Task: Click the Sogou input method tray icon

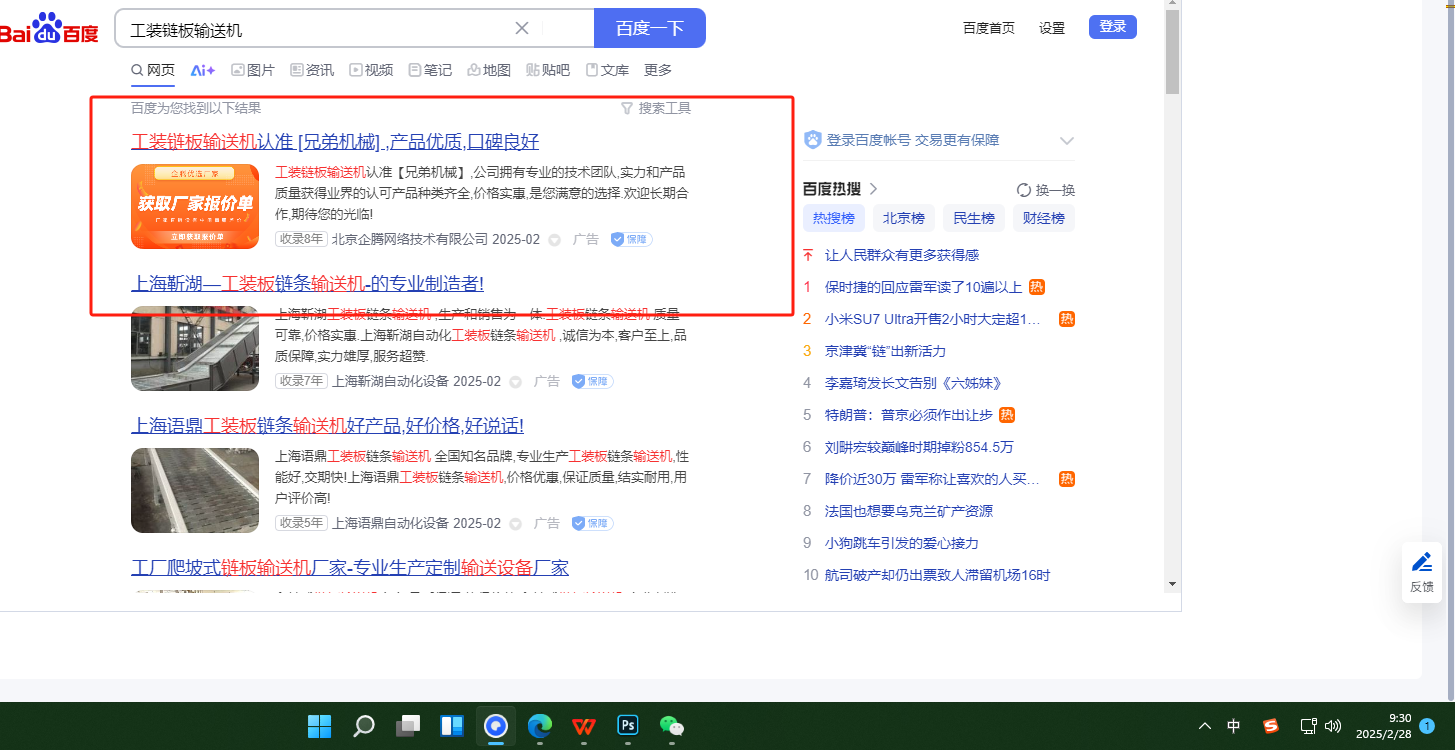Action: 1270,726
